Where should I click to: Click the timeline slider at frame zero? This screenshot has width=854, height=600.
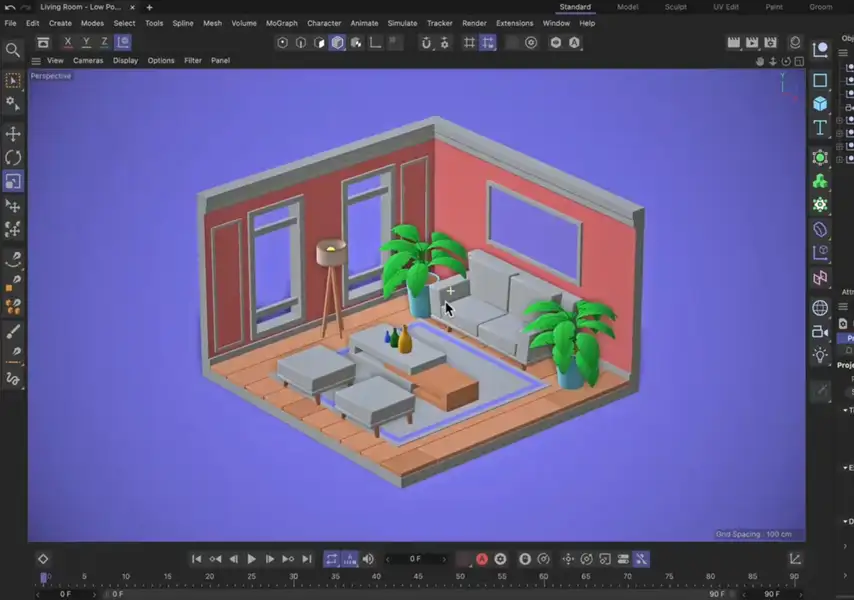tap(45, 577)
